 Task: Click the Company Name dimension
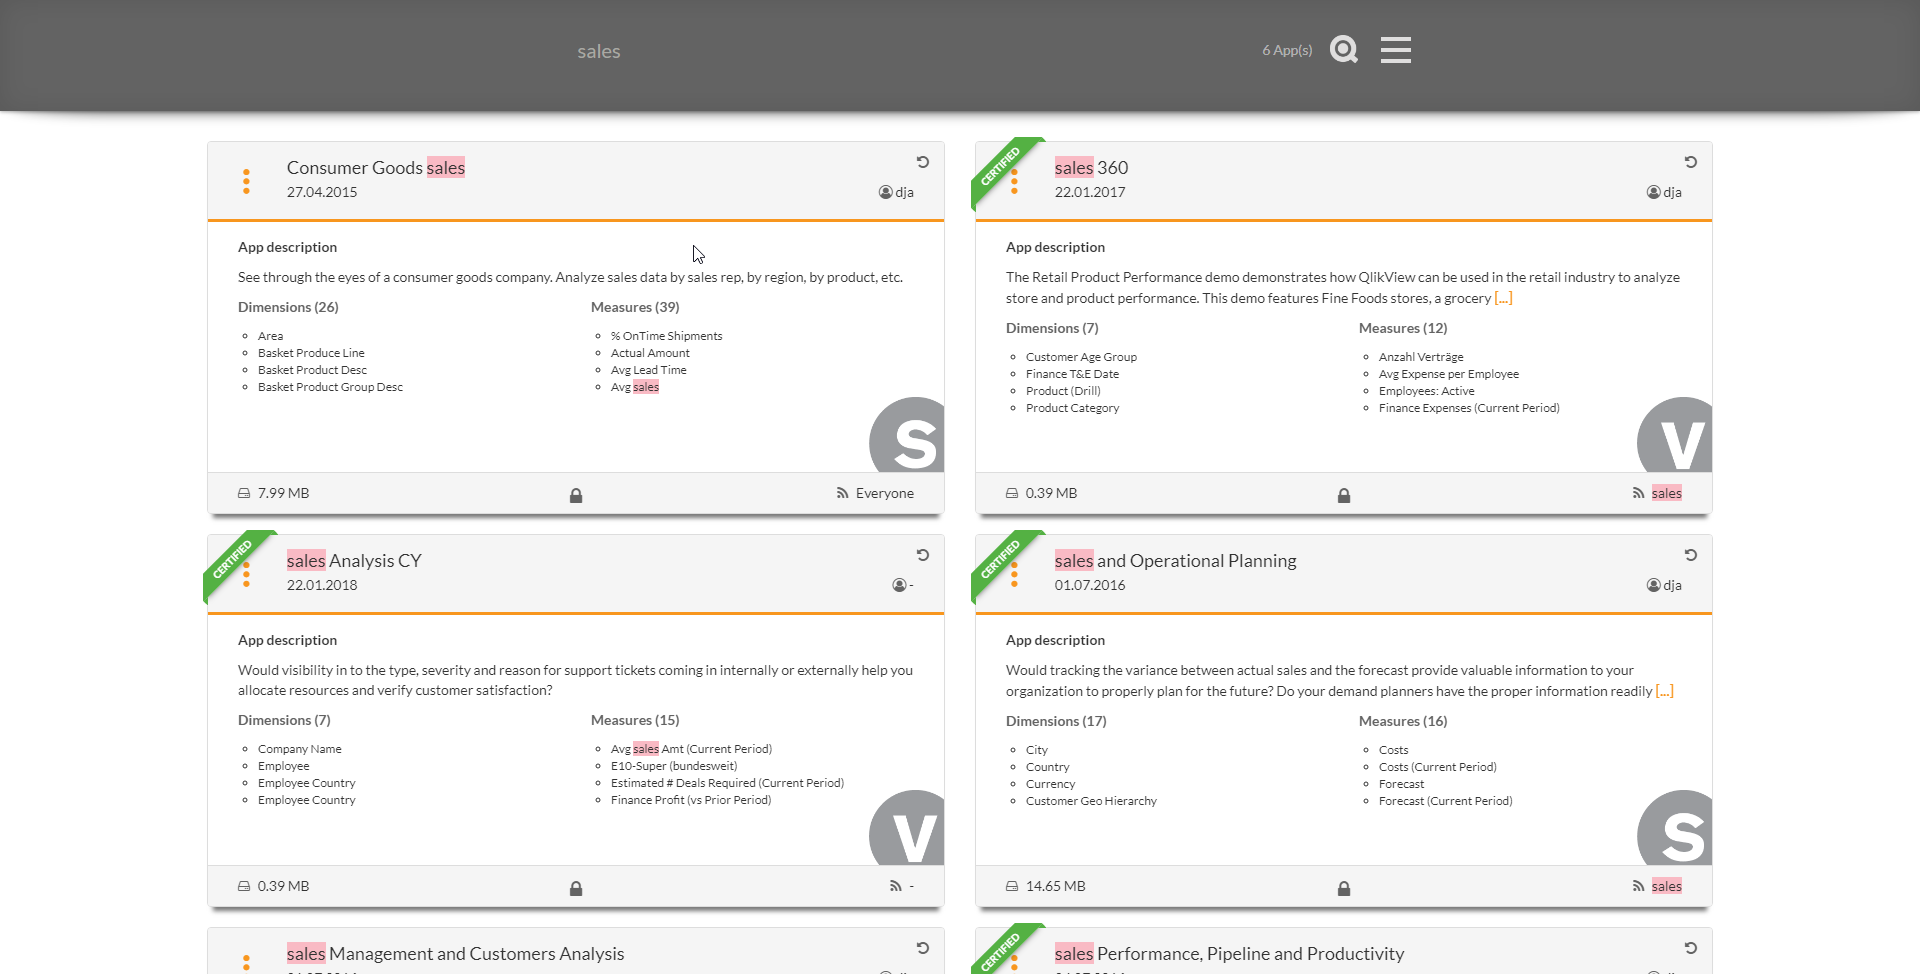coord(299,749)
